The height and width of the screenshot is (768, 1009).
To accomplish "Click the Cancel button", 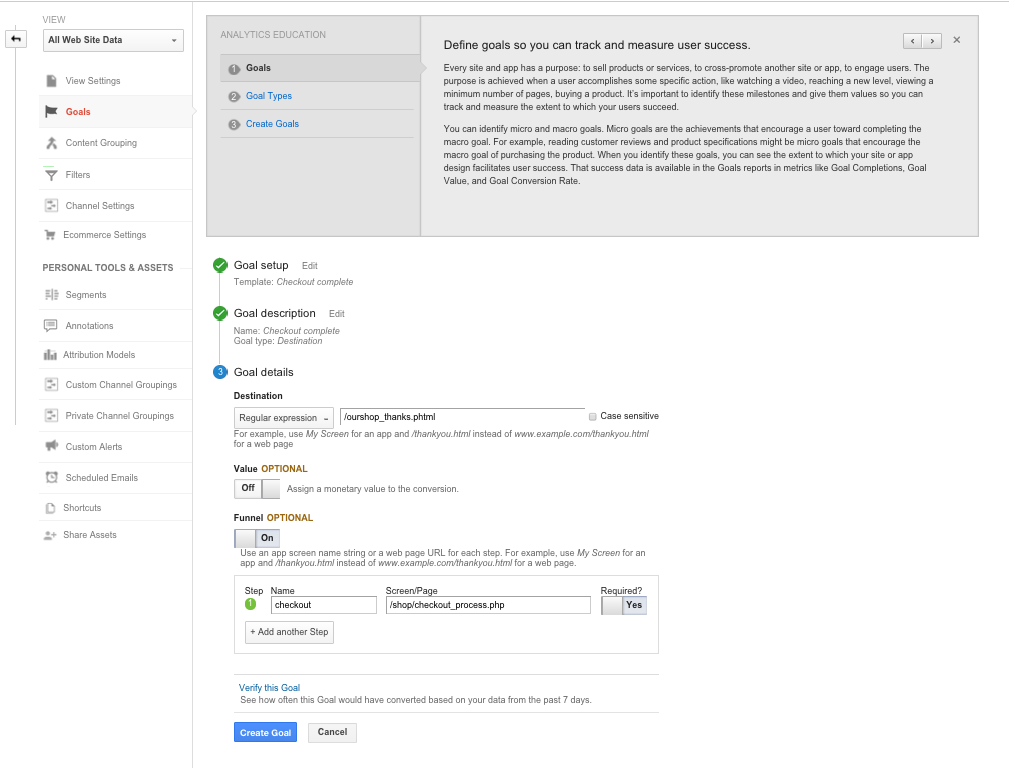I will [x=332, y=733].
